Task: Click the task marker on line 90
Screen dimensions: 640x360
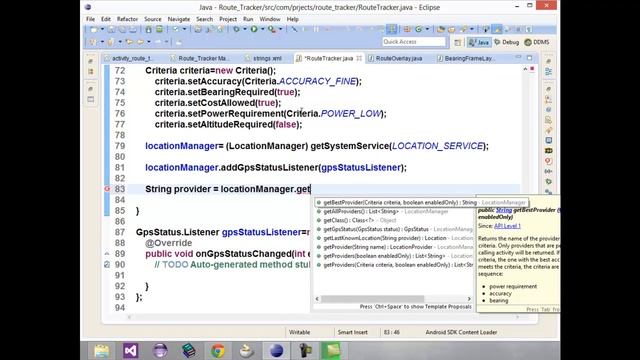Action: click(x=107, y=264)
